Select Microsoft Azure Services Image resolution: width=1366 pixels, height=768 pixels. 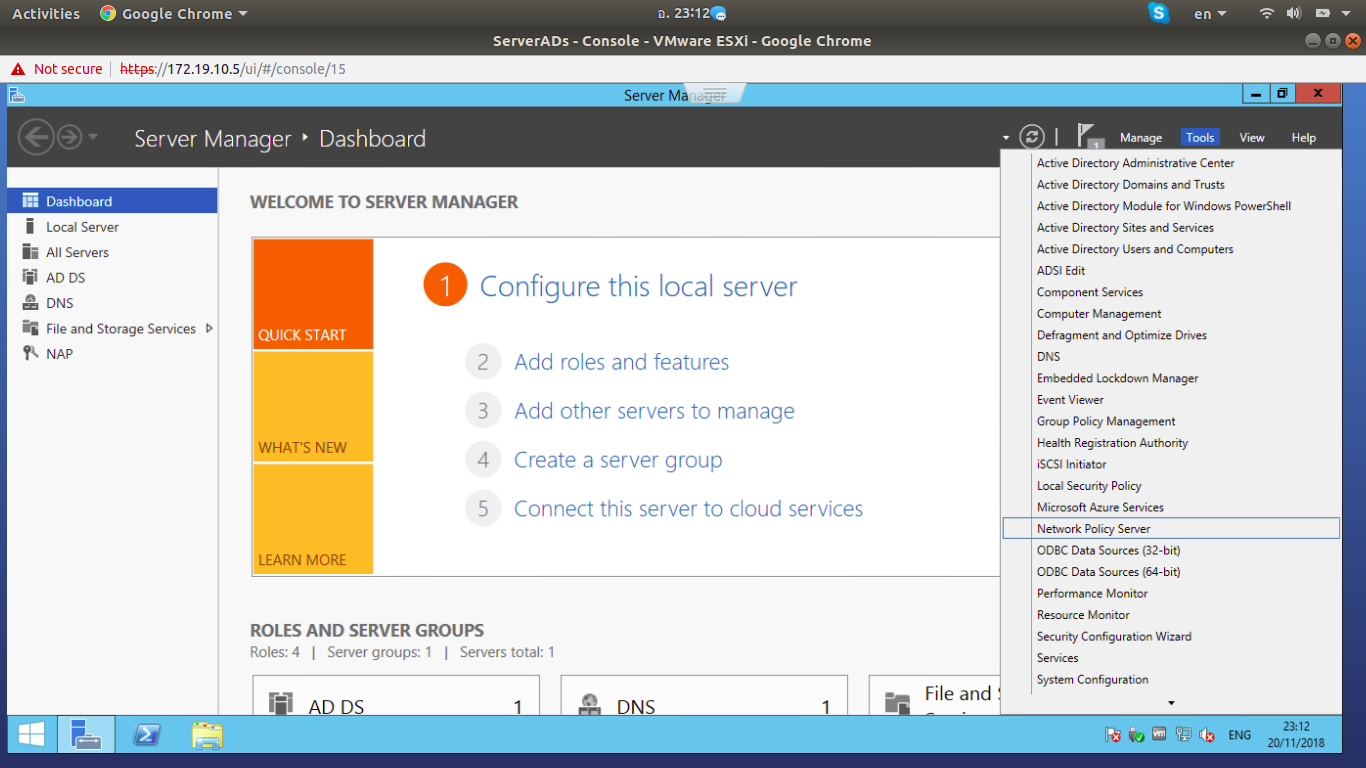pyautogui.click(x=1171, y=507)
